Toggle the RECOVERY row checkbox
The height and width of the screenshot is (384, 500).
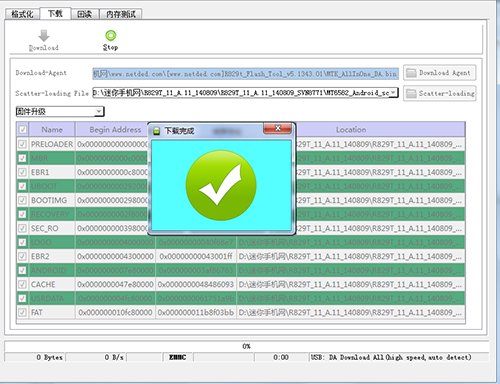[22, 214]
